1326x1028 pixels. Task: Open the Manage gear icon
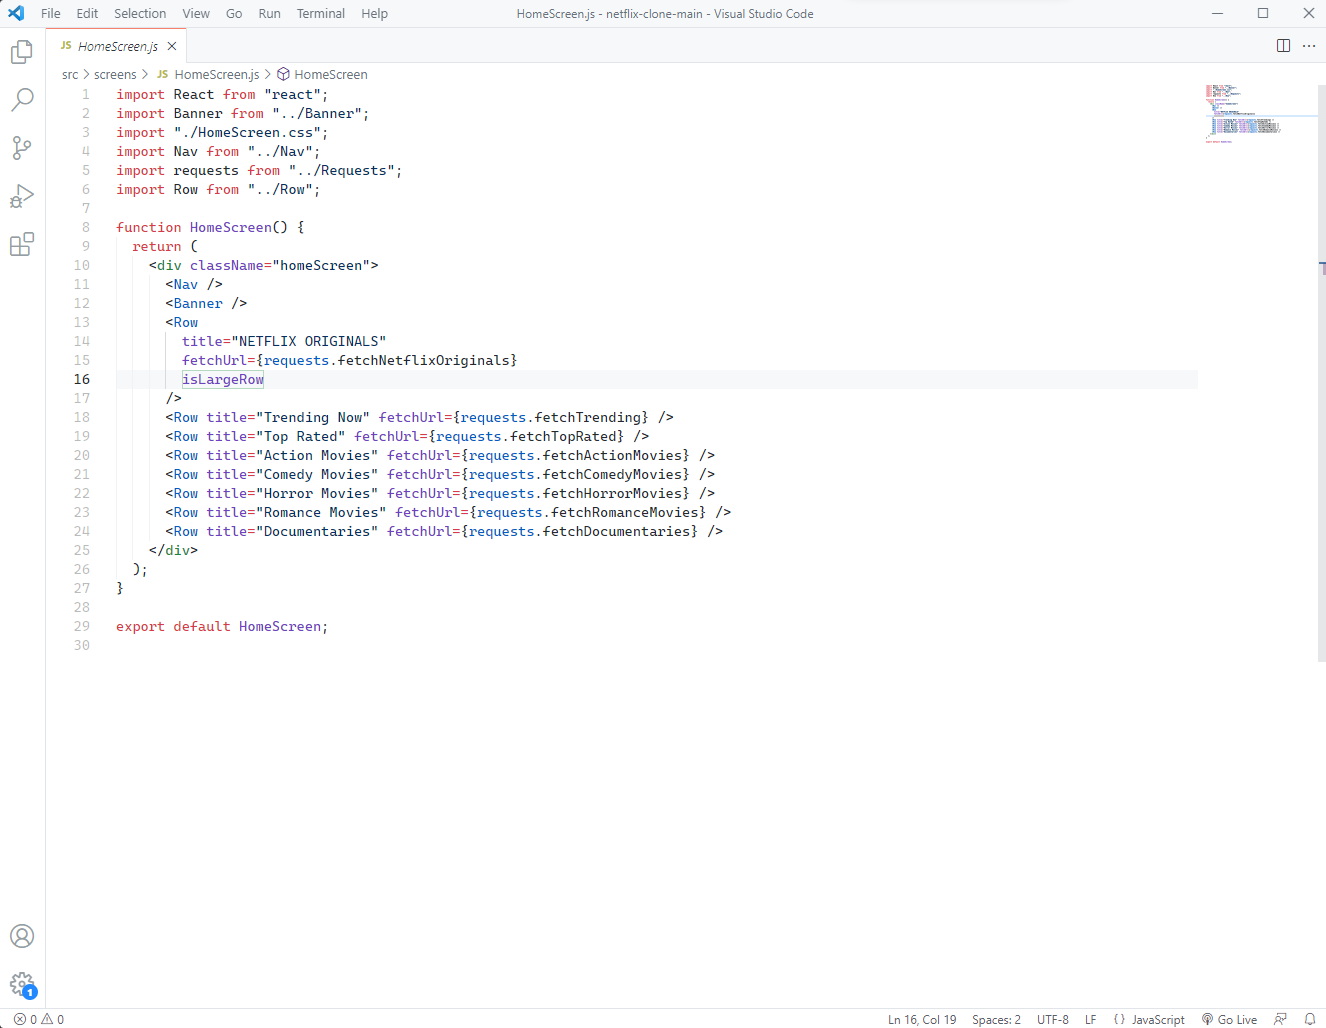(22, 984)
